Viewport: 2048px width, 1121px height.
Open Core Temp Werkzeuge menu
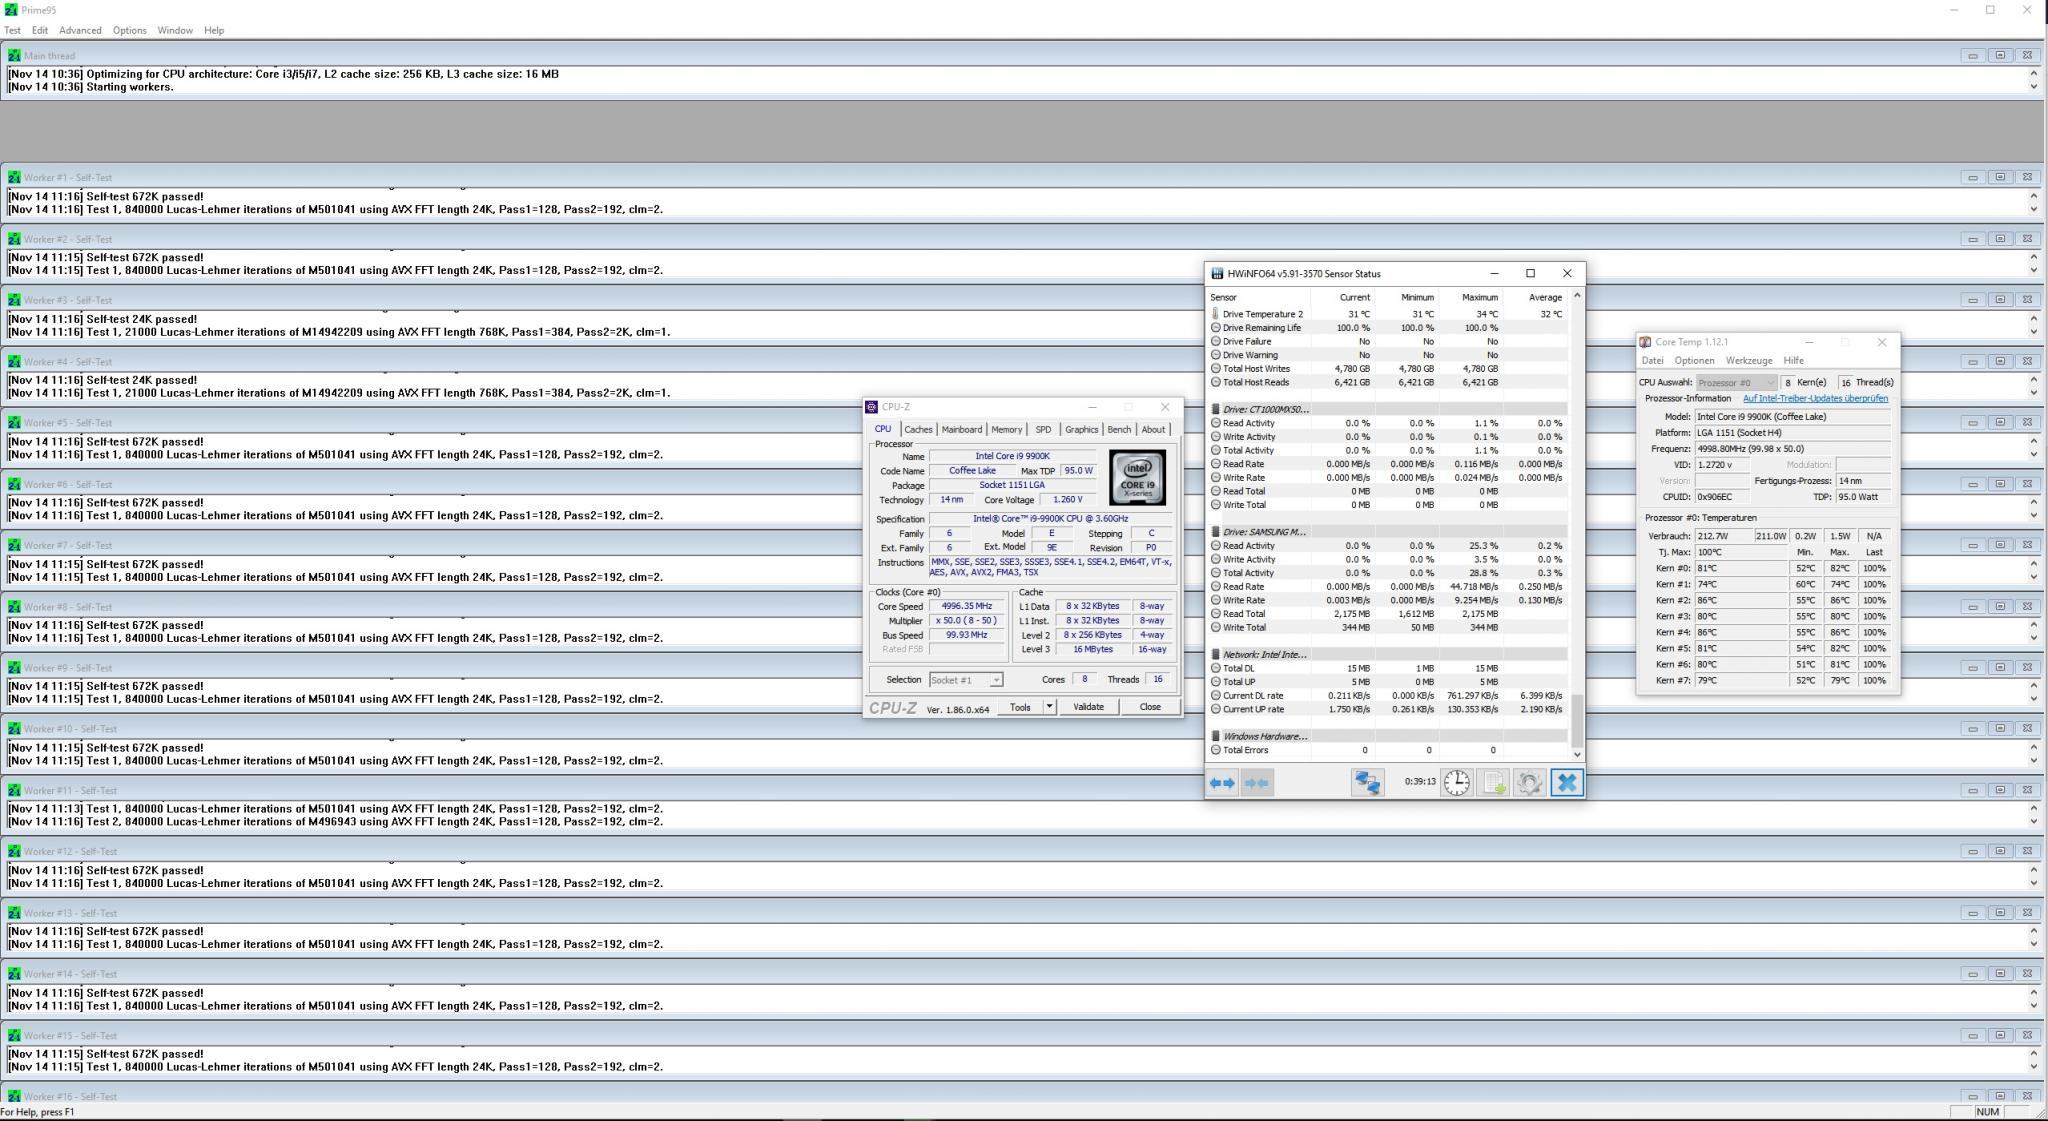(x=1748, y=361)
